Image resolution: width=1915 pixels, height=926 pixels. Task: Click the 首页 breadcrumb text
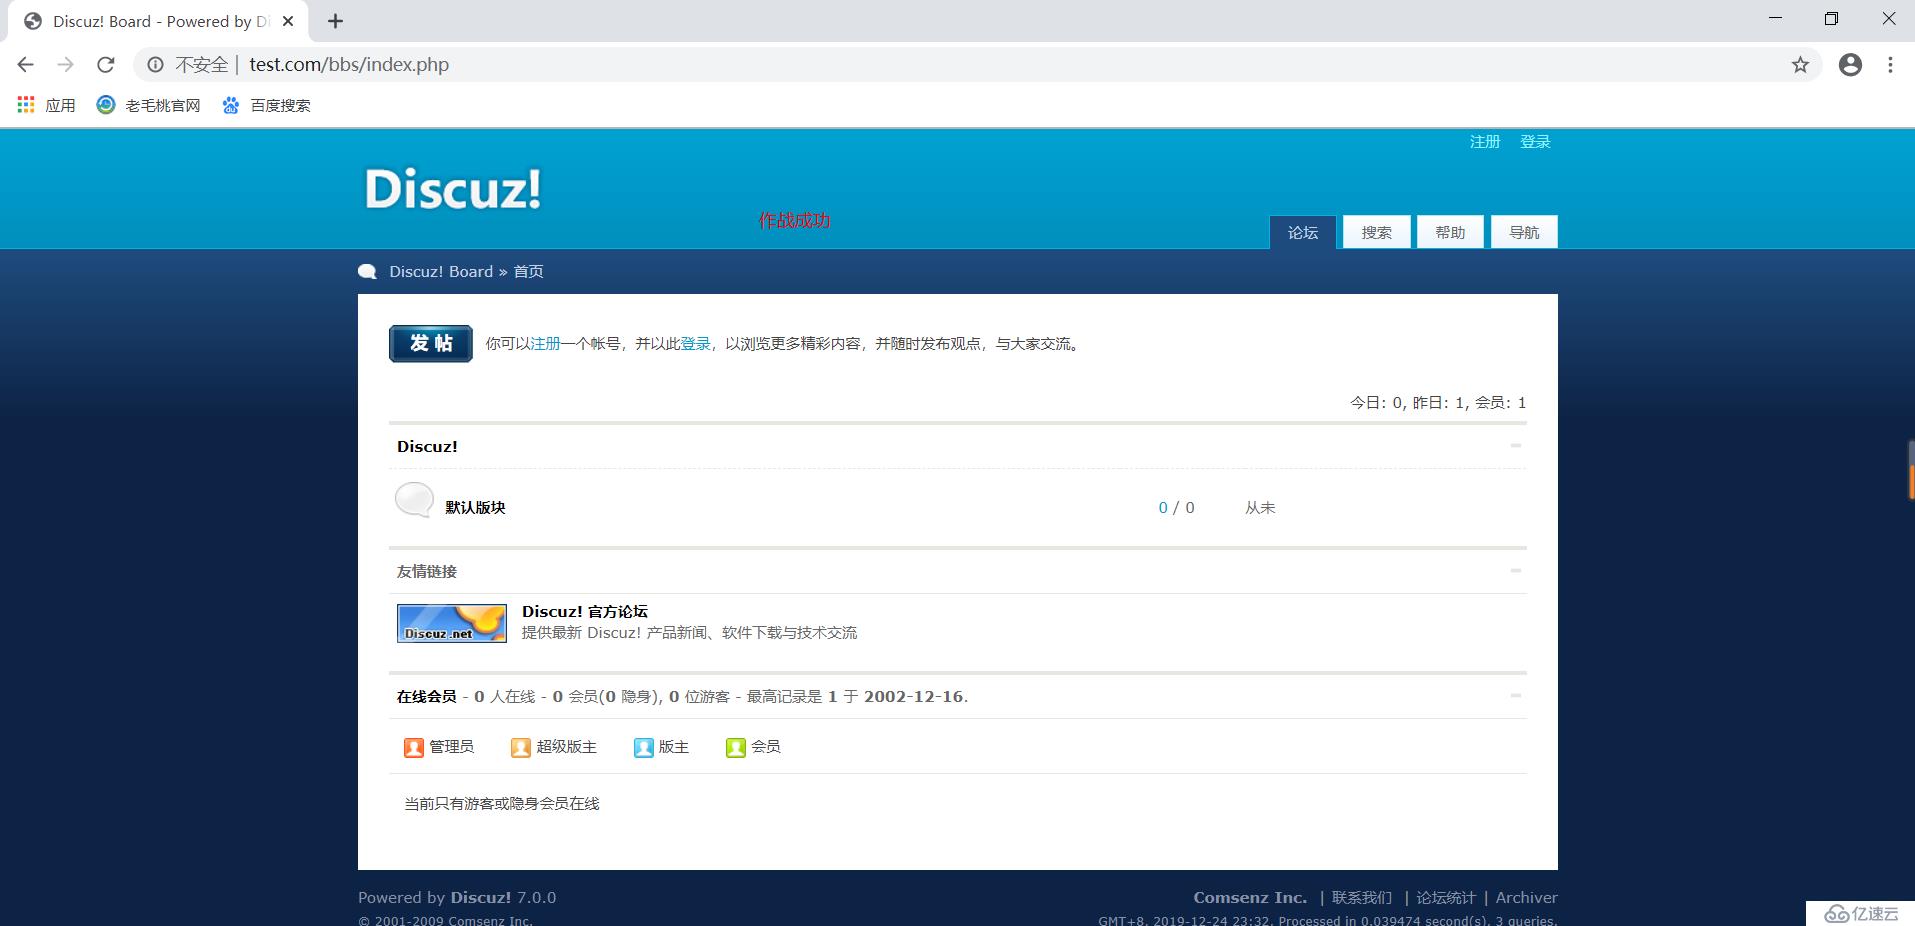(529, 272)
